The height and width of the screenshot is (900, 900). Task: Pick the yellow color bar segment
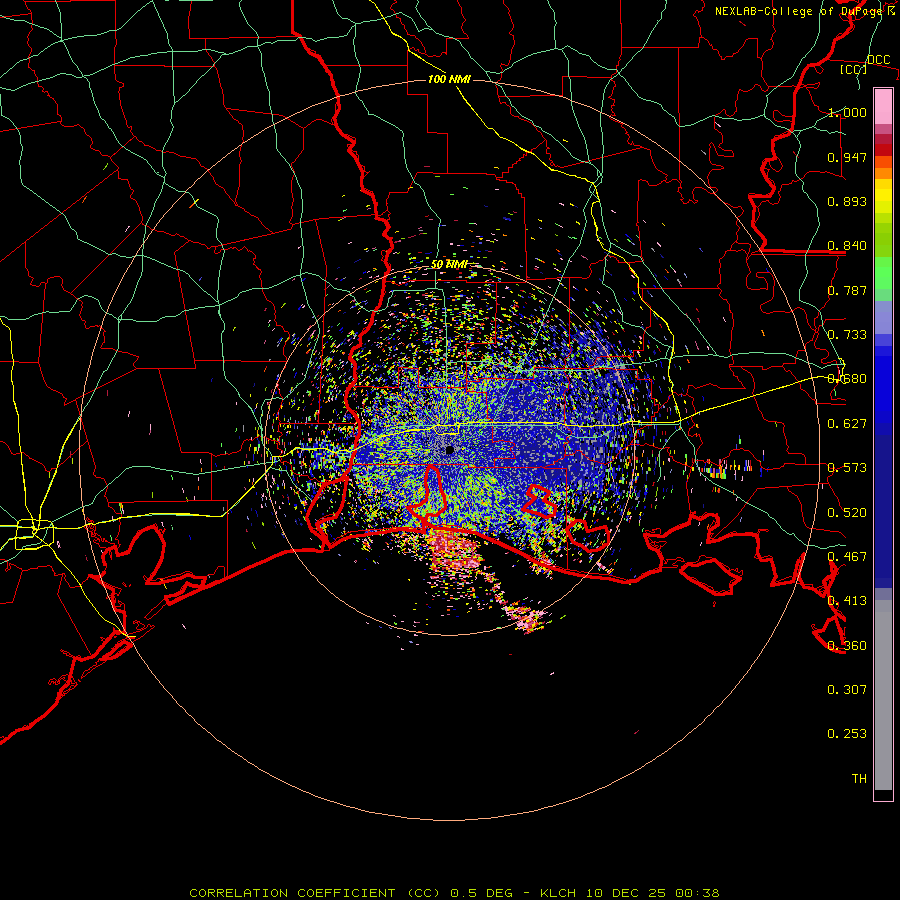click(883, 196)
